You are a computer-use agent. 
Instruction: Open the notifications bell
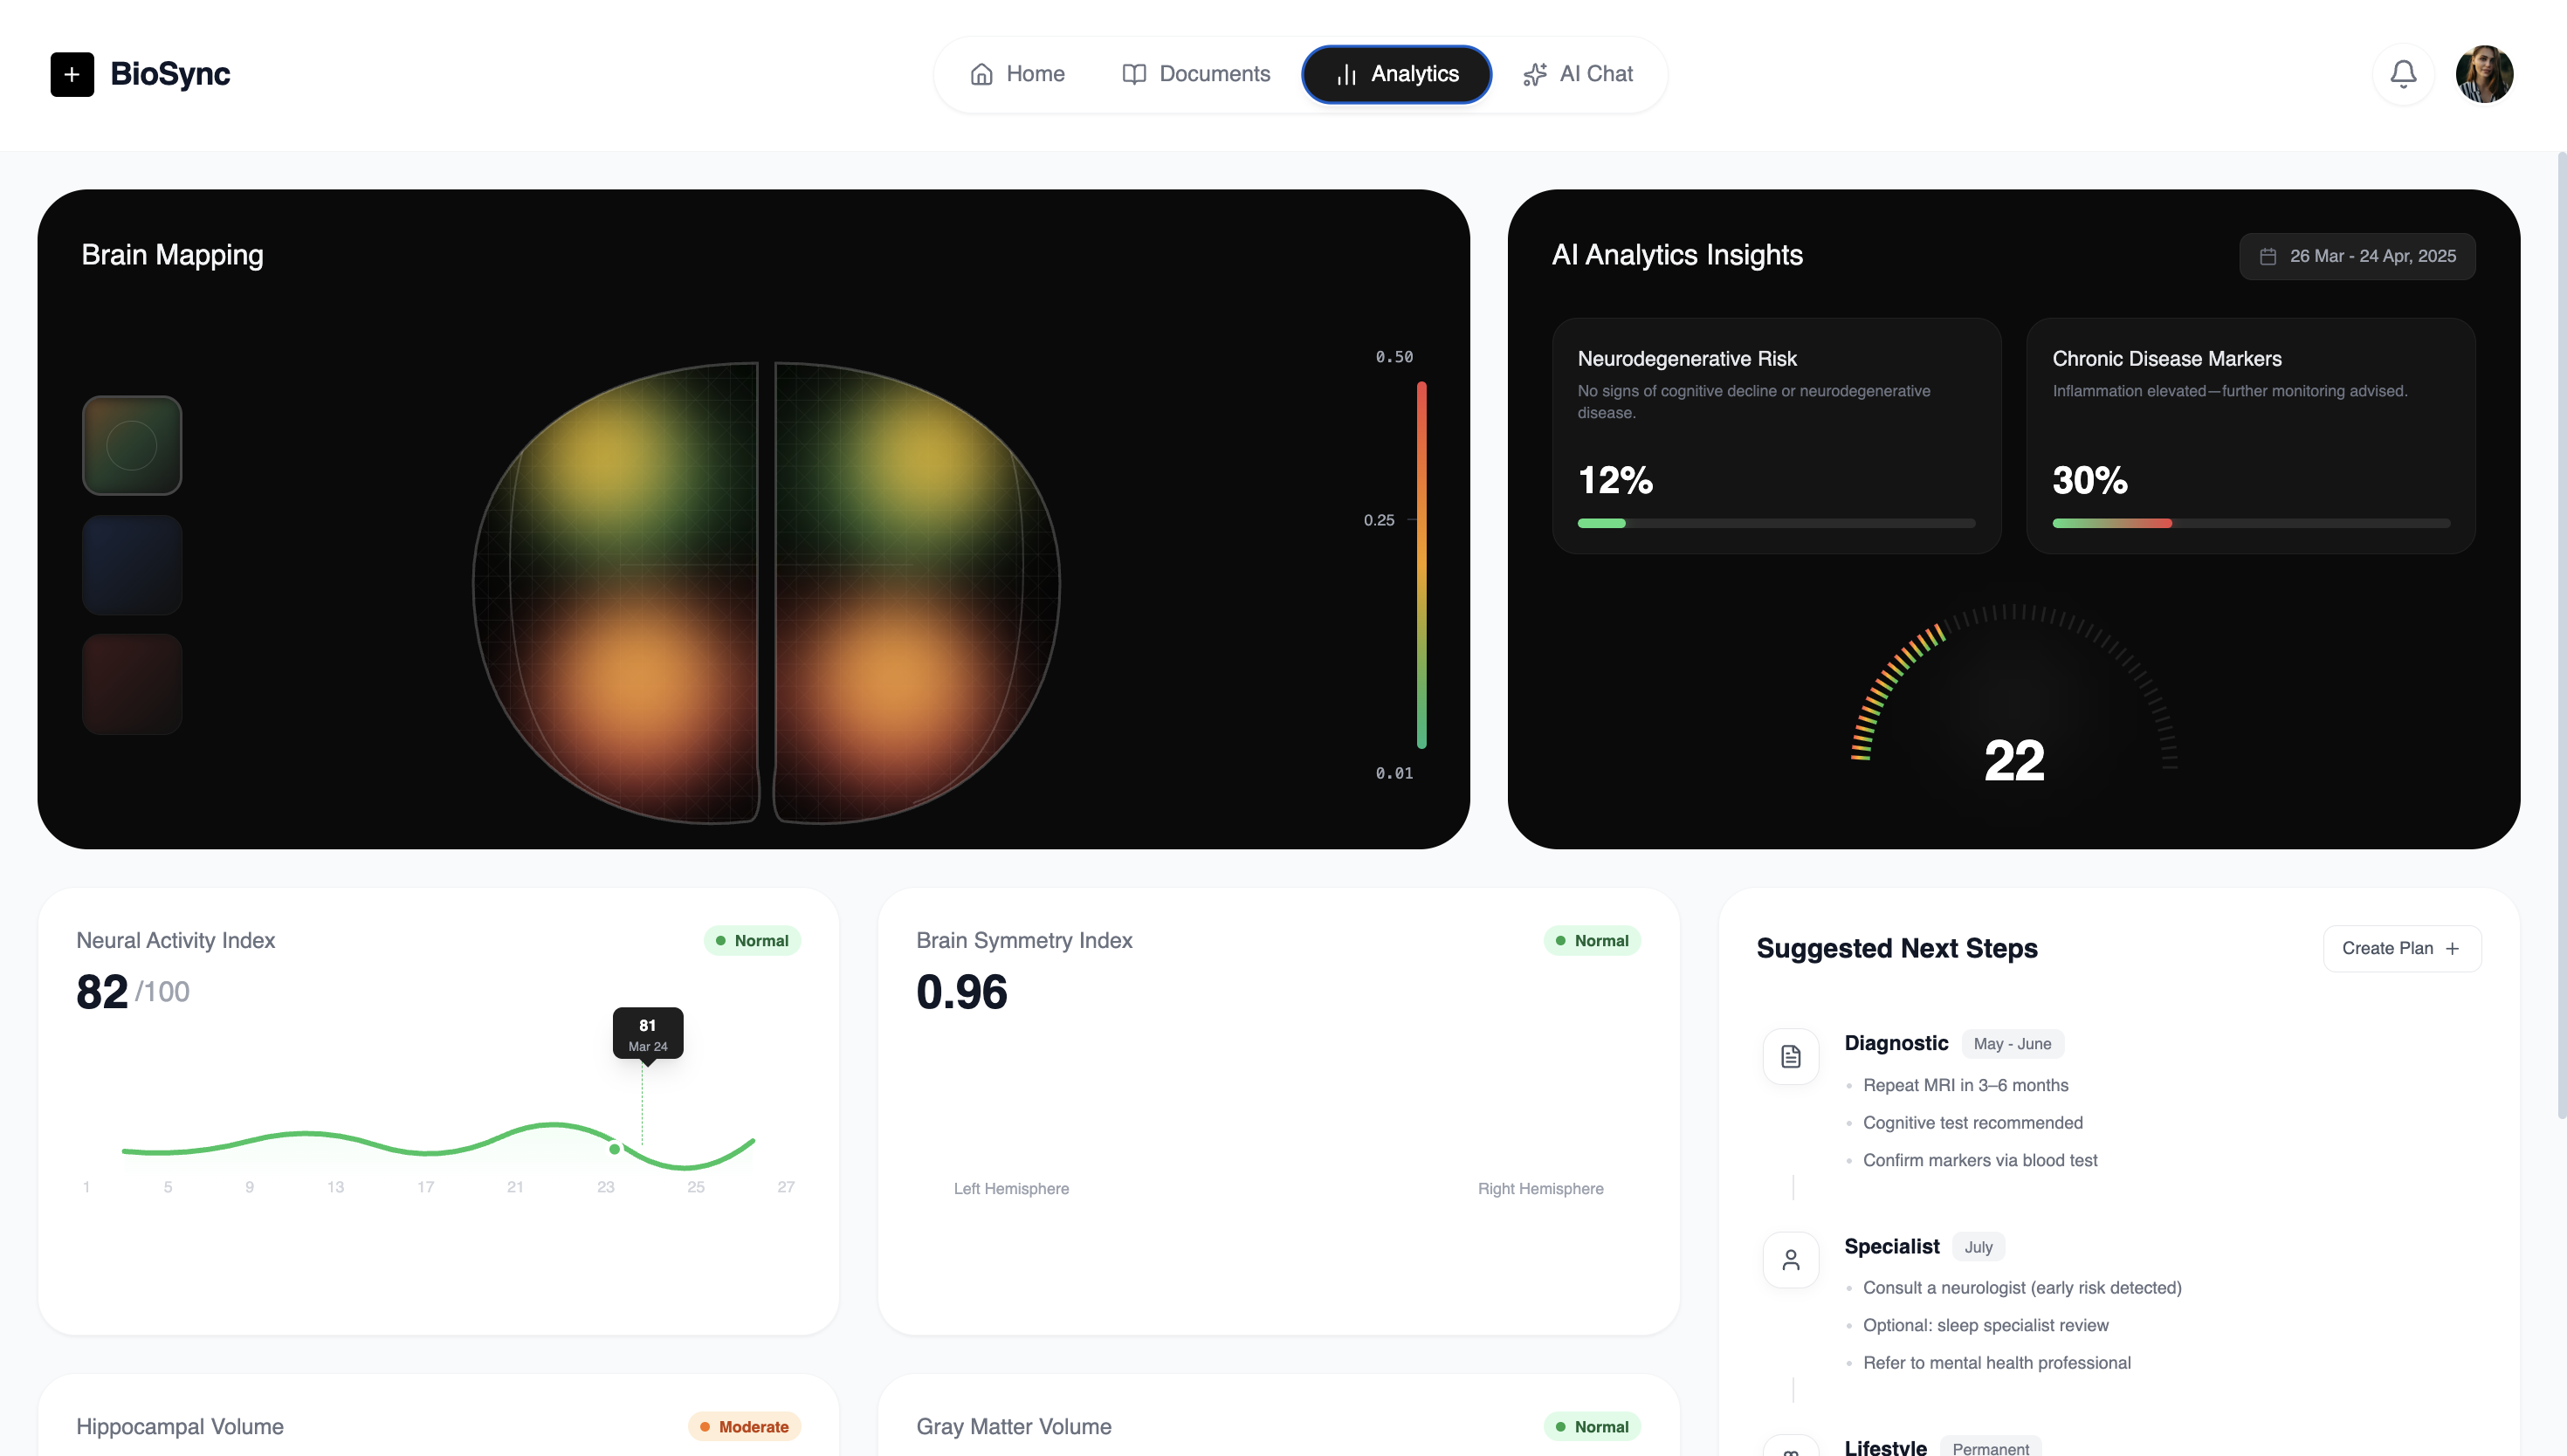2403,74
